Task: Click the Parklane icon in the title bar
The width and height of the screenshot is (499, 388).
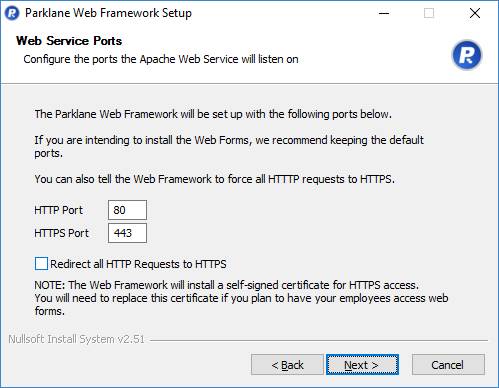Action: click(x=12, y=13)
